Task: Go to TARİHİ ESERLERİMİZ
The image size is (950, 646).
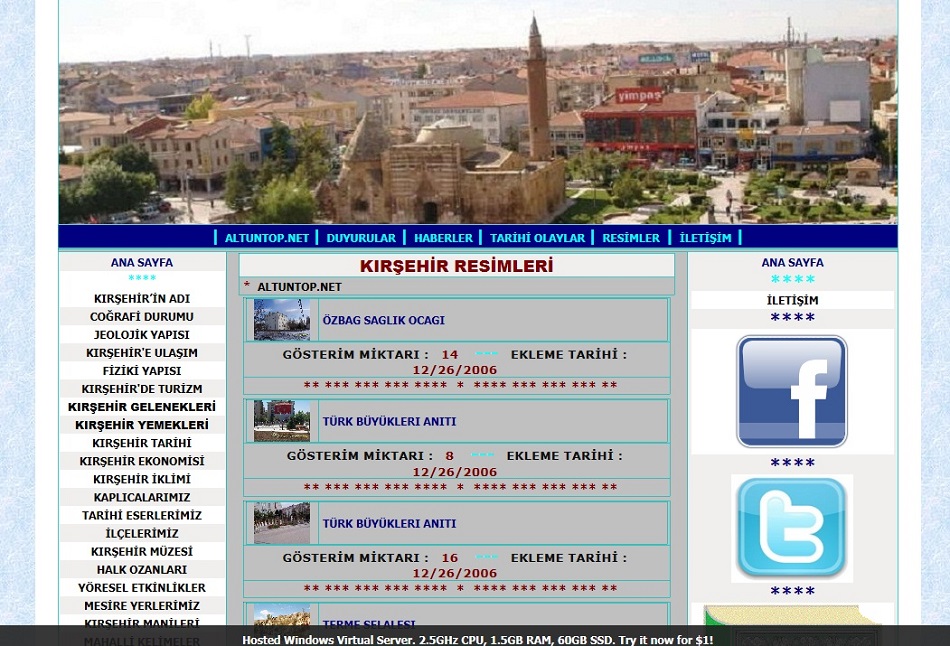Action: pyautogui.click(x=142, y=515)
